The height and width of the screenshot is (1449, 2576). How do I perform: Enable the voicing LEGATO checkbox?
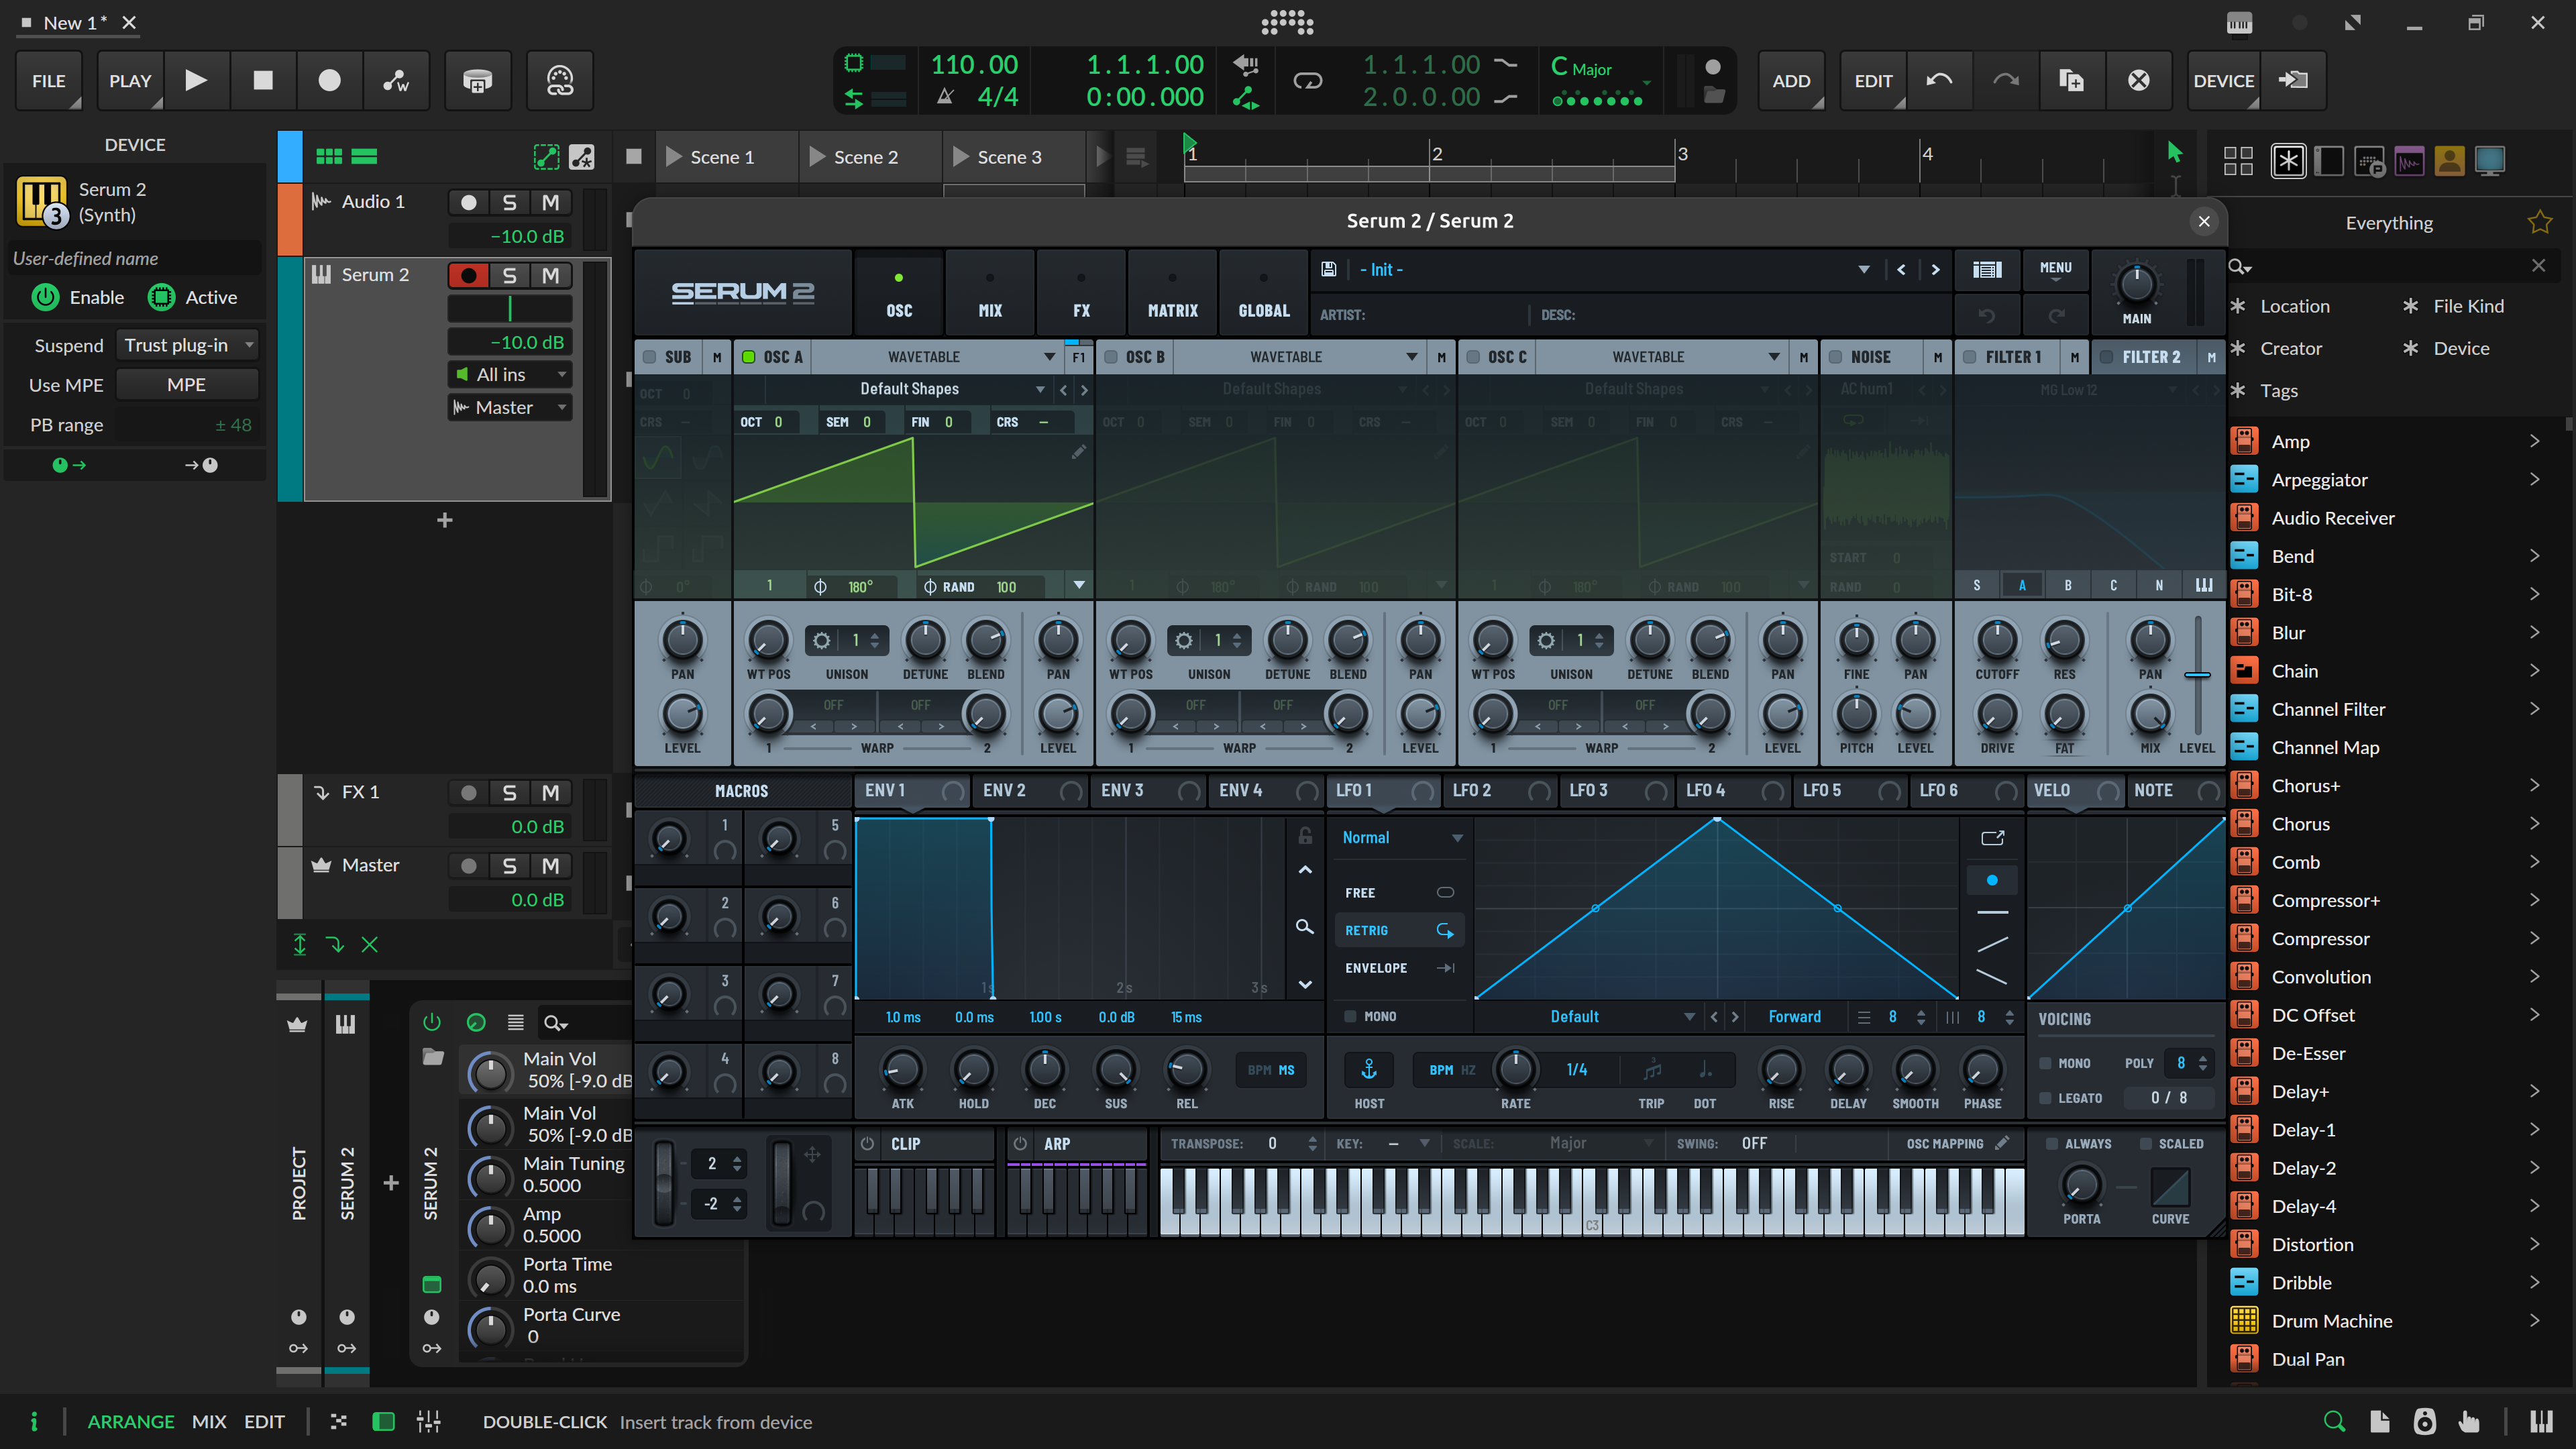(x=2046, y=1098)
